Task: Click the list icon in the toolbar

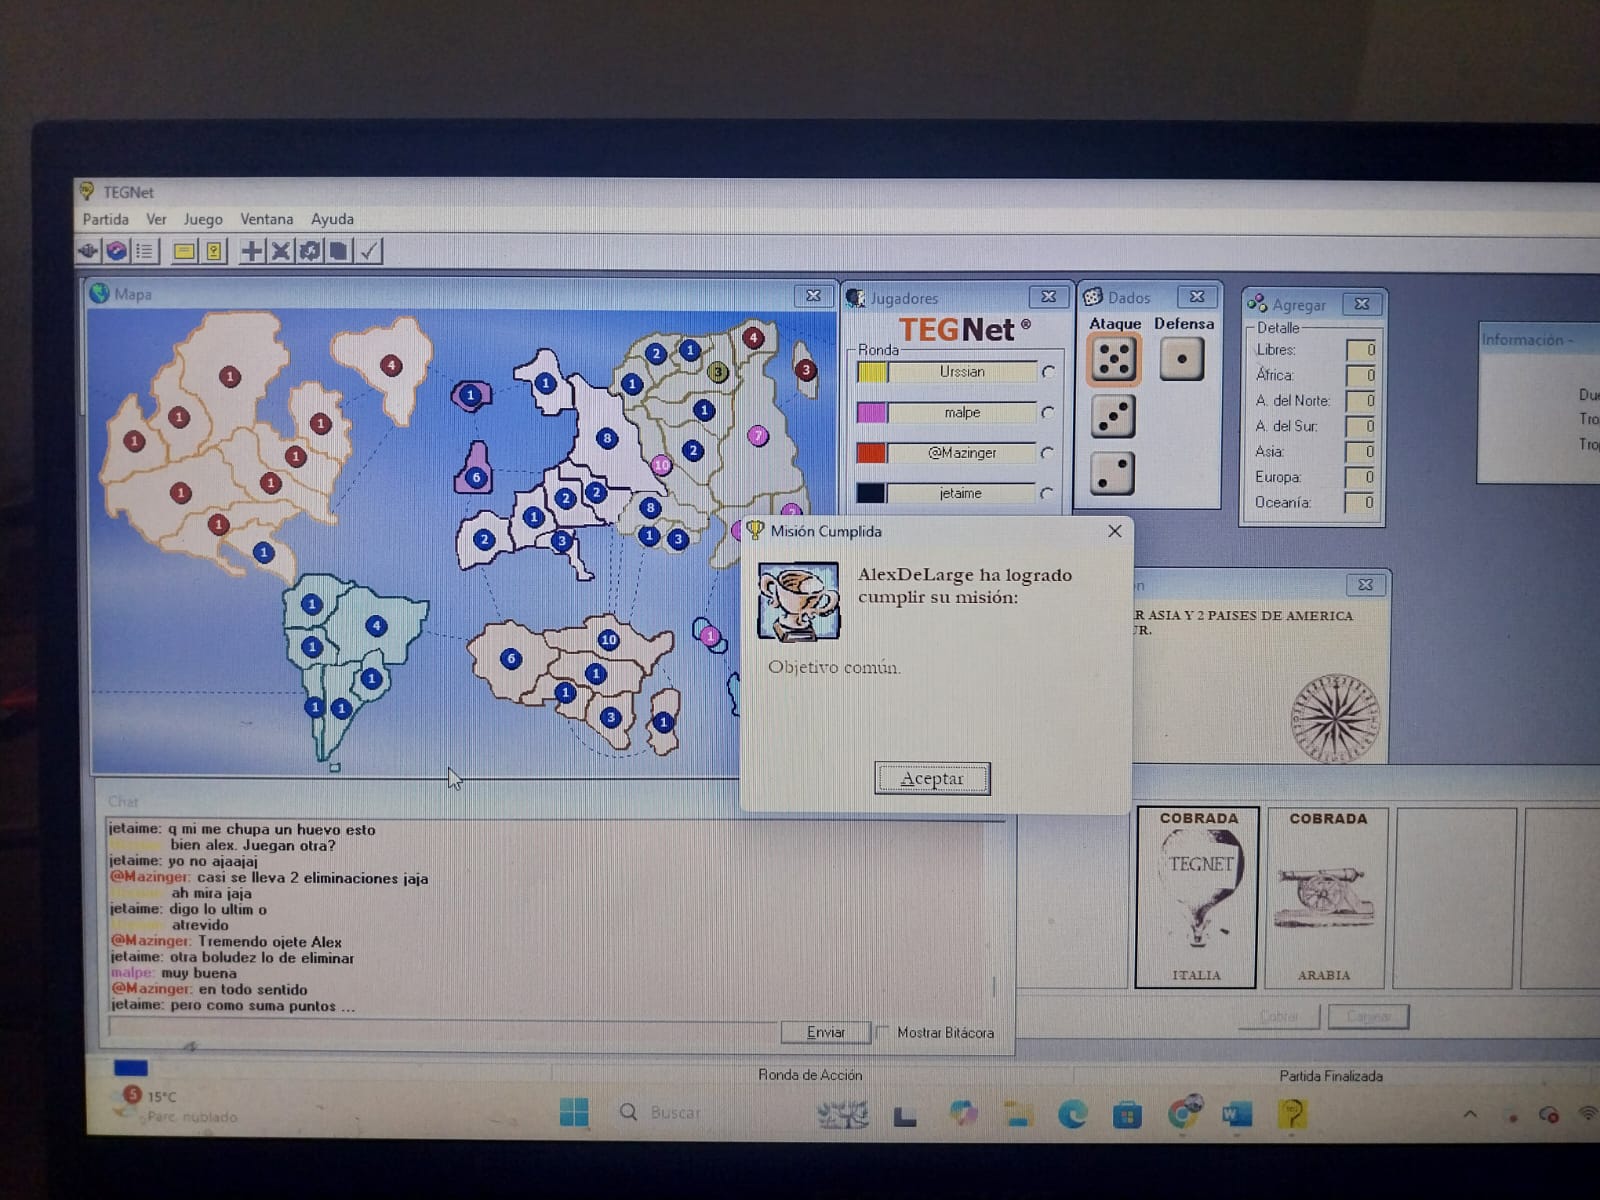Action: click(145, 251)
